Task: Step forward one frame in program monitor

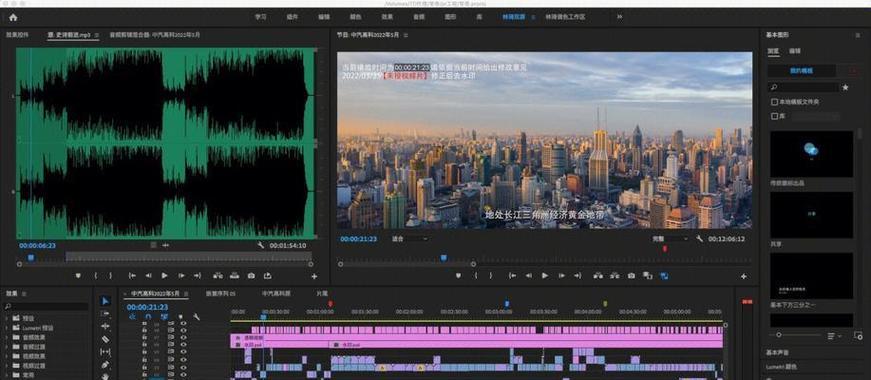Action: pos(561,276)
